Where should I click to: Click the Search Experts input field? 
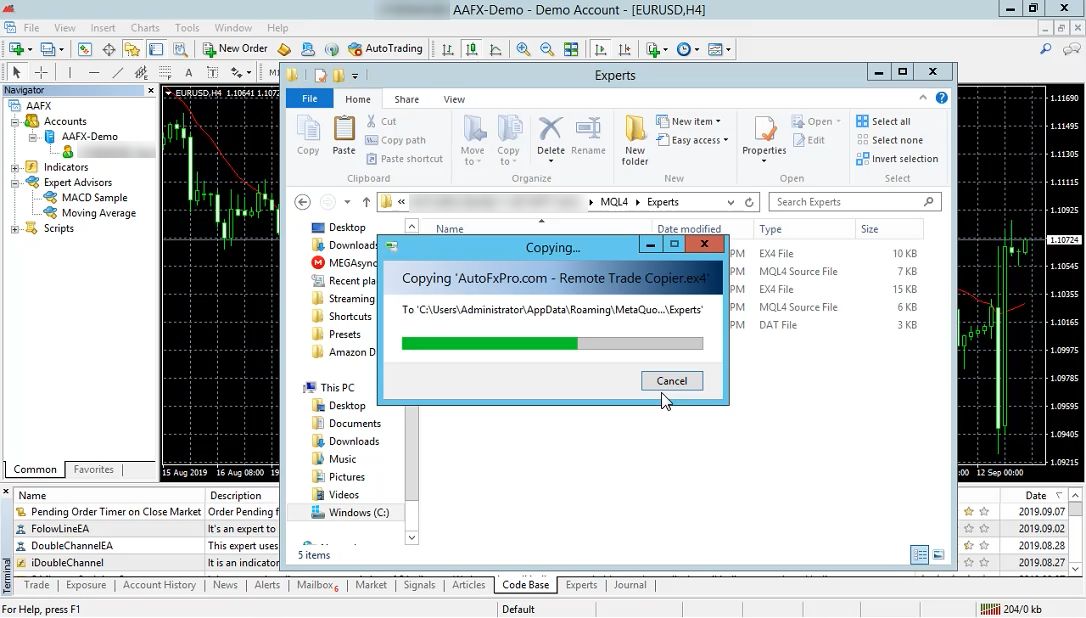pyautogui.click(x=848, y=202)
